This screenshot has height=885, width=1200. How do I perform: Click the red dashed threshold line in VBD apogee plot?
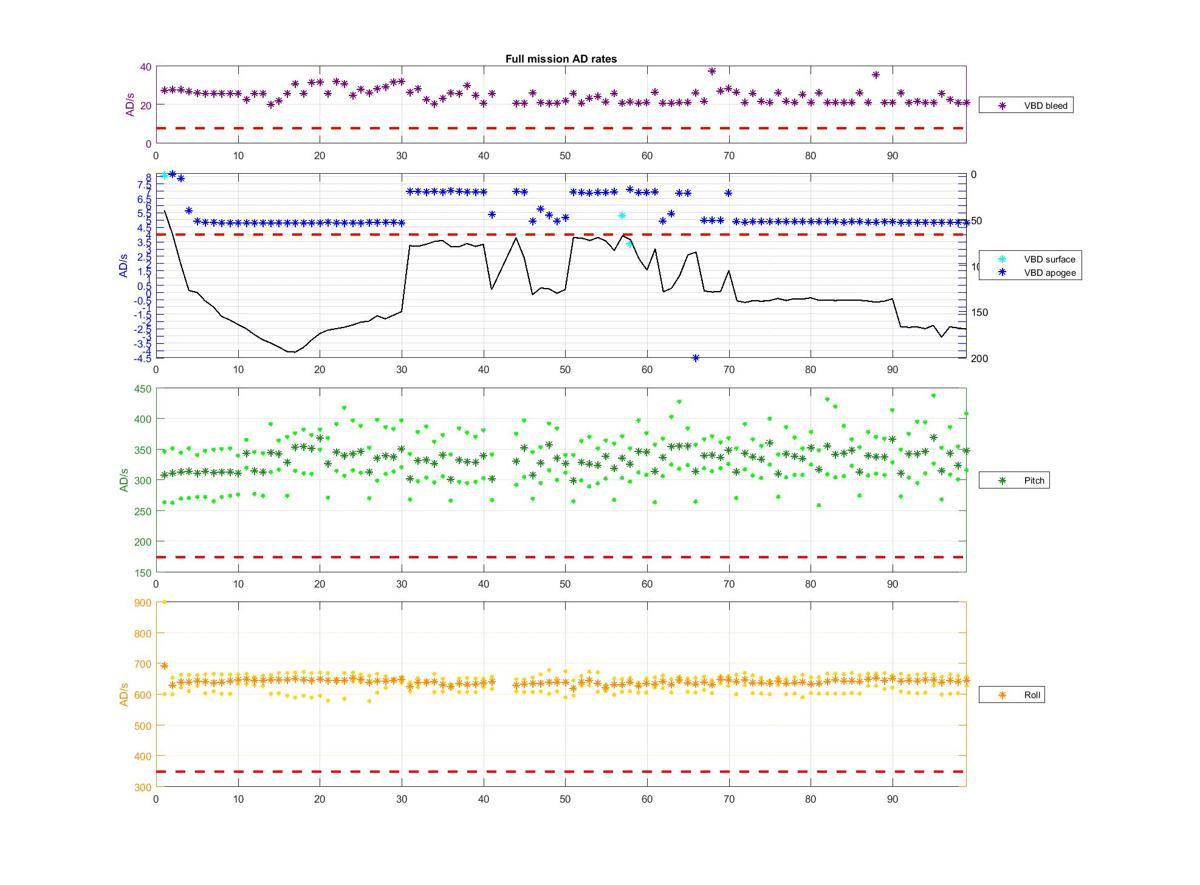tap(561, 234)
